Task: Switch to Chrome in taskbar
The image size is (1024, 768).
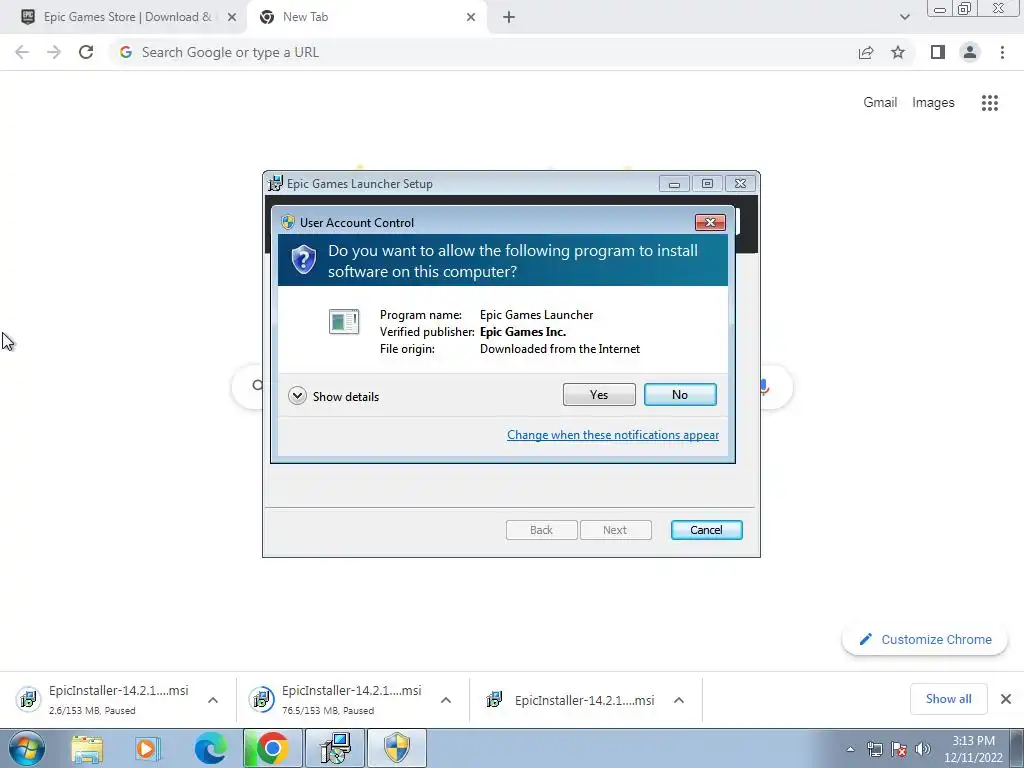Action: pyautogui.click(x=272, y=748)
